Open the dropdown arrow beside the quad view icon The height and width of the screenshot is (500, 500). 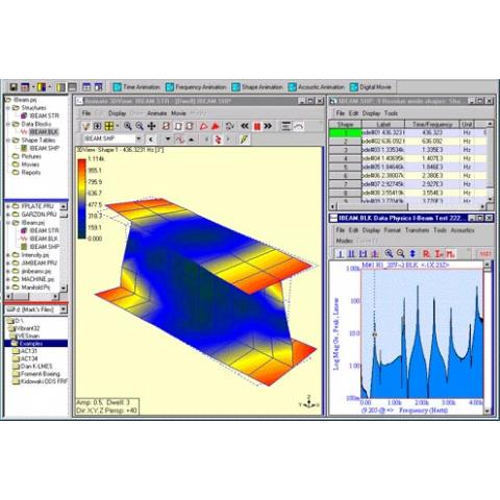117,126
